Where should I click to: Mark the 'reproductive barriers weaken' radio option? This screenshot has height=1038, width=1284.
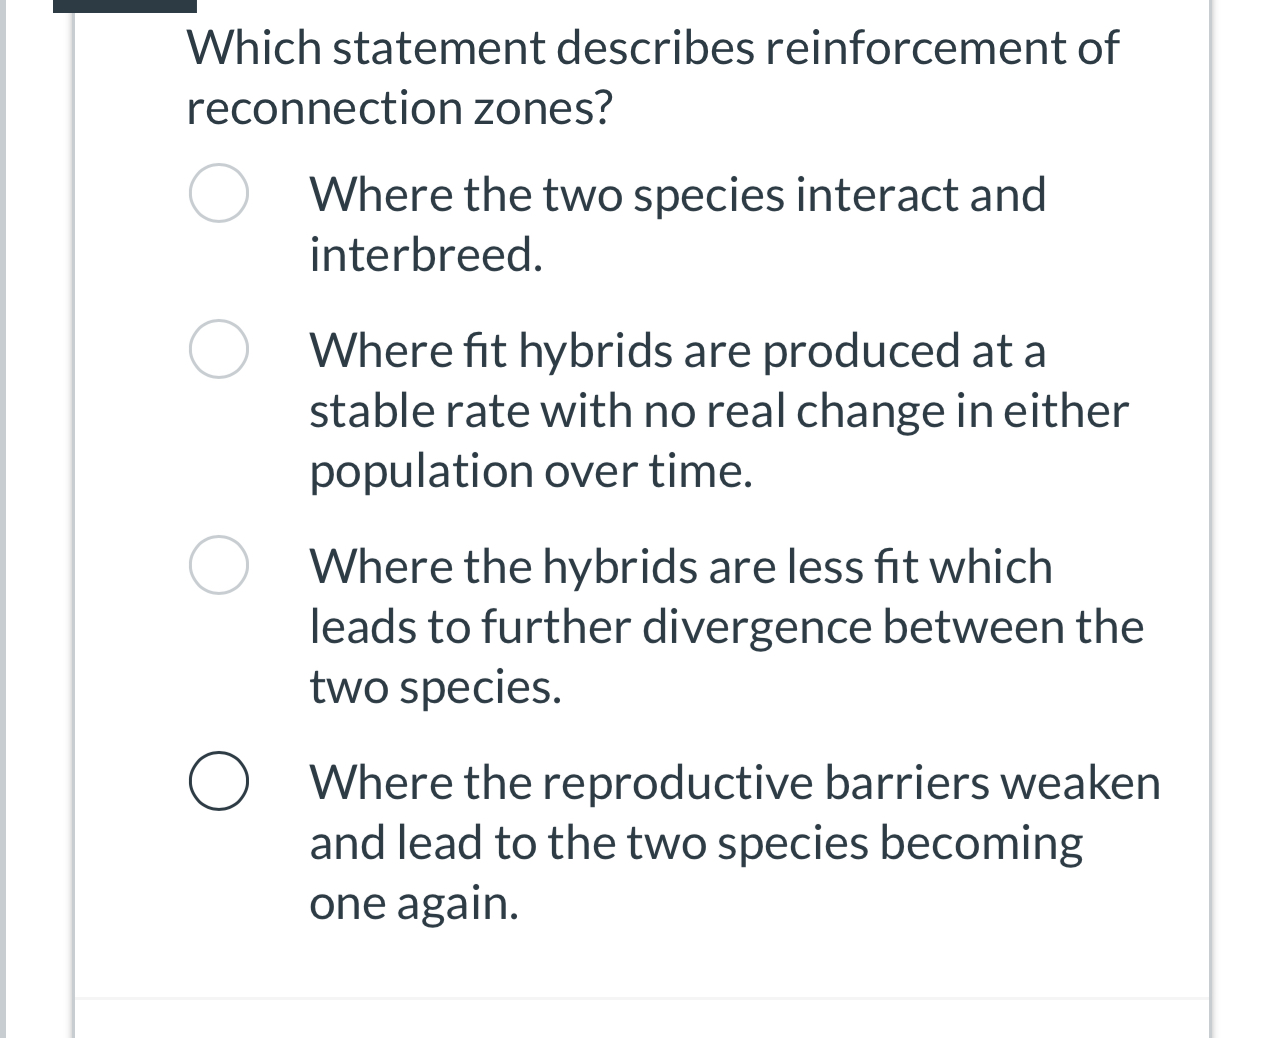(219, 782)
